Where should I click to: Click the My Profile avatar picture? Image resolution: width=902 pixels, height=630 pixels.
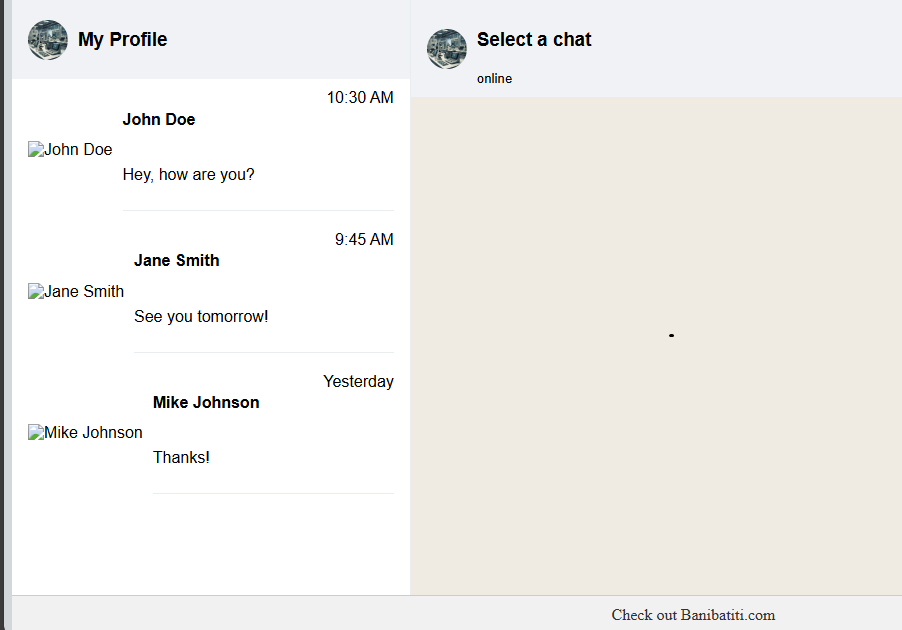point(48,40)
